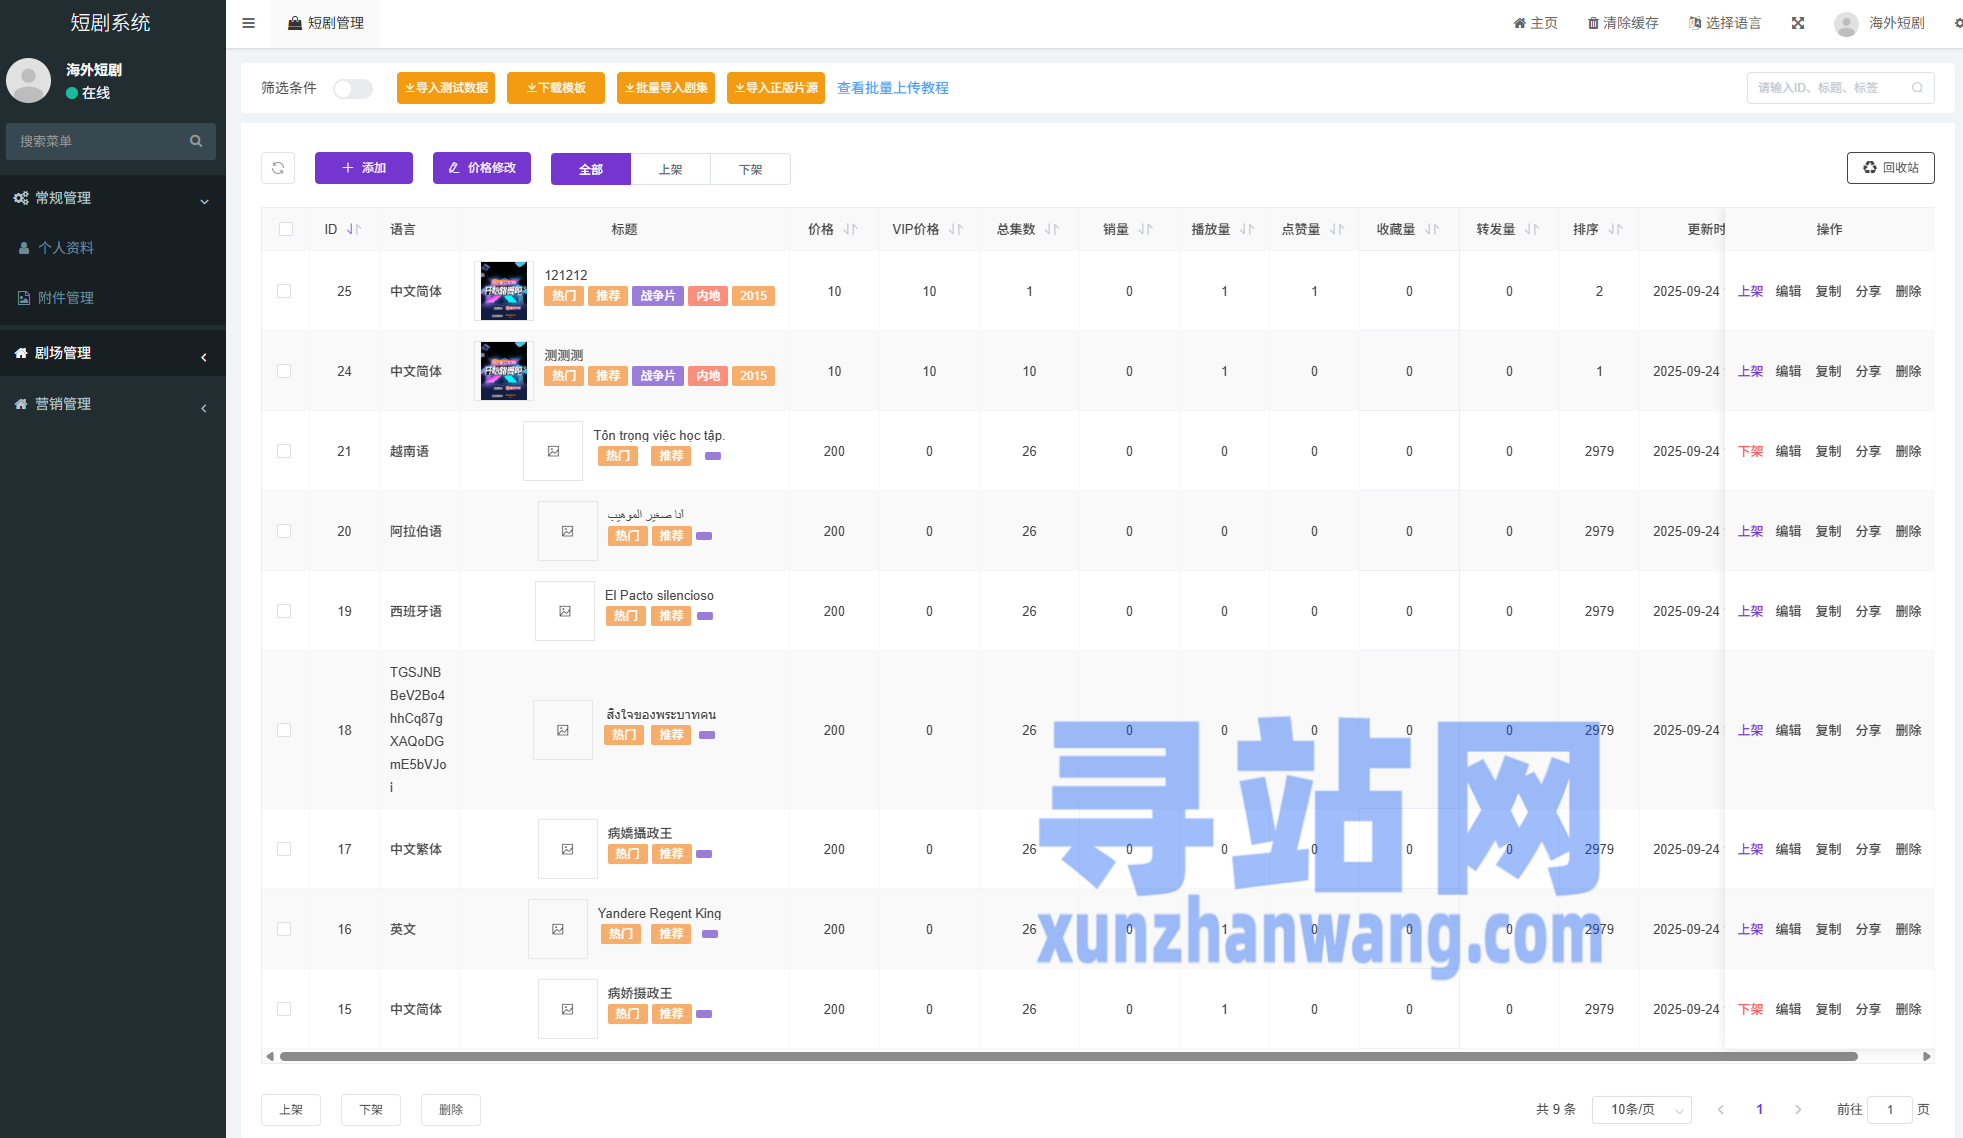Click the 回收站 recycle bin button
This screenshot has height=1138, width=1963.
(1890, 168)
